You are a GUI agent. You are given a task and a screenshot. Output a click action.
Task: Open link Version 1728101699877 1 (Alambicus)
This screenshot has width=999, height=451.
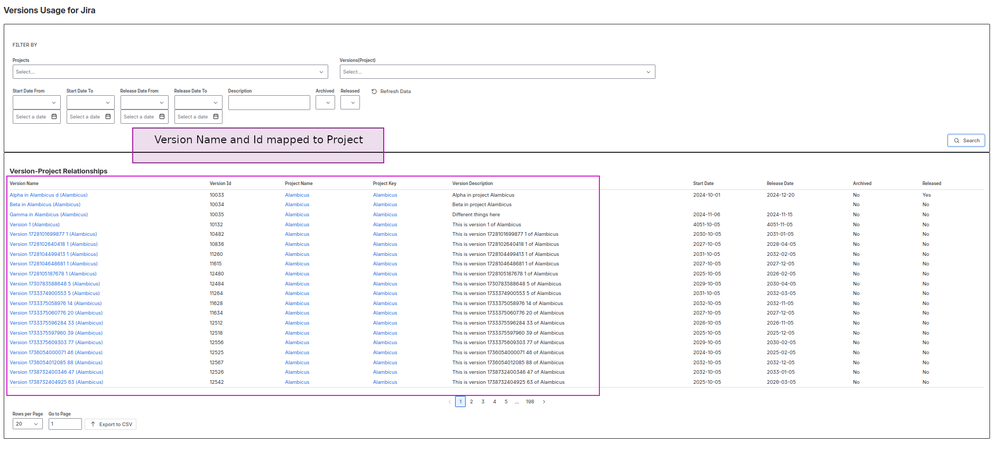(x=53, y=234)
